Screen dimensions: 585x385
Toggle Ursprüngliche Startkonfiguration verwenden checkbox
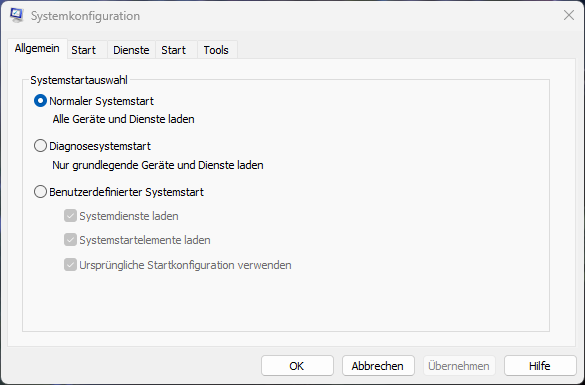[x=70, y=265]
